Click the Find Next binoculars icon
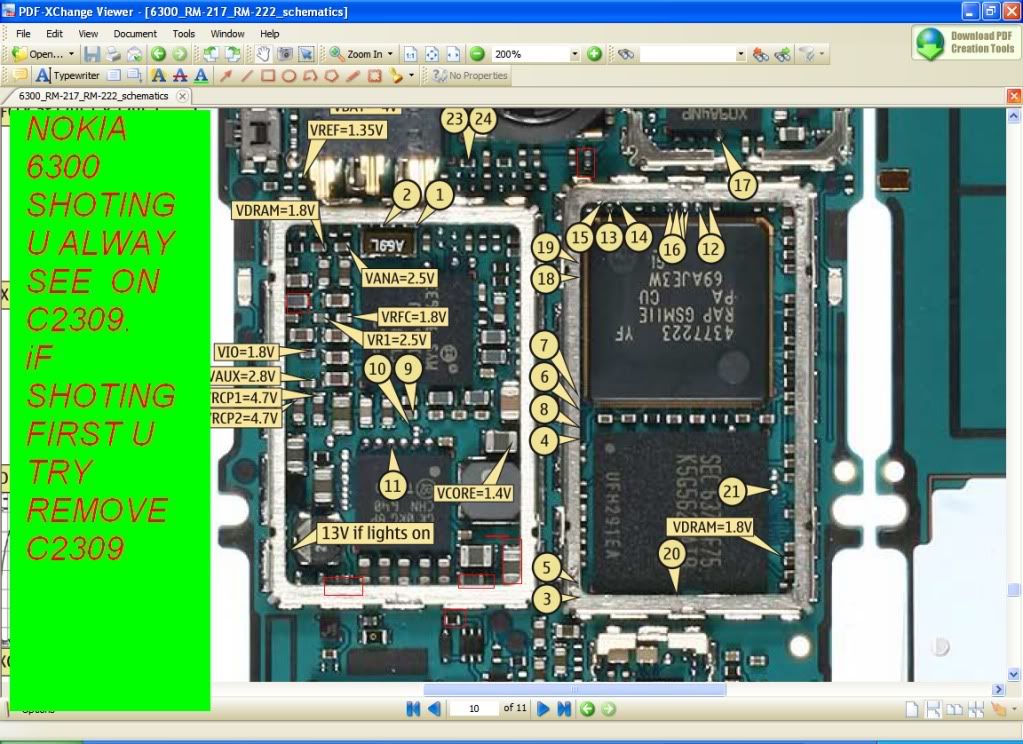1023x744 pixels. 782,54
